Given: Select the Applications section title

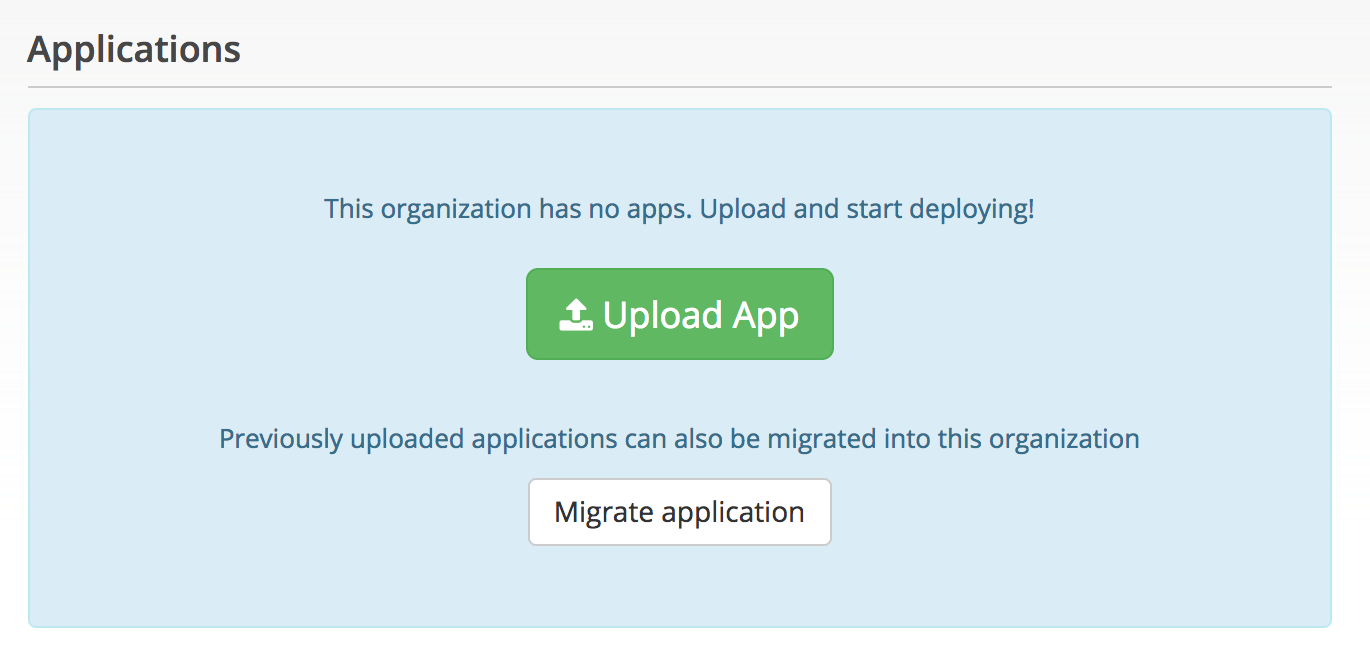Looking at the screenshot, I should (136, 48).
